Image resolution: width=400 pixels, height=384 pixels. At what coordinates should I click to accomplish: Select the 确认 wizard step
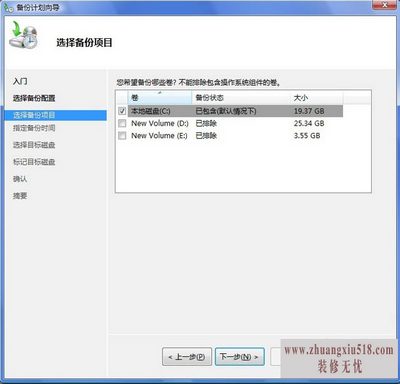click(20, 179)
